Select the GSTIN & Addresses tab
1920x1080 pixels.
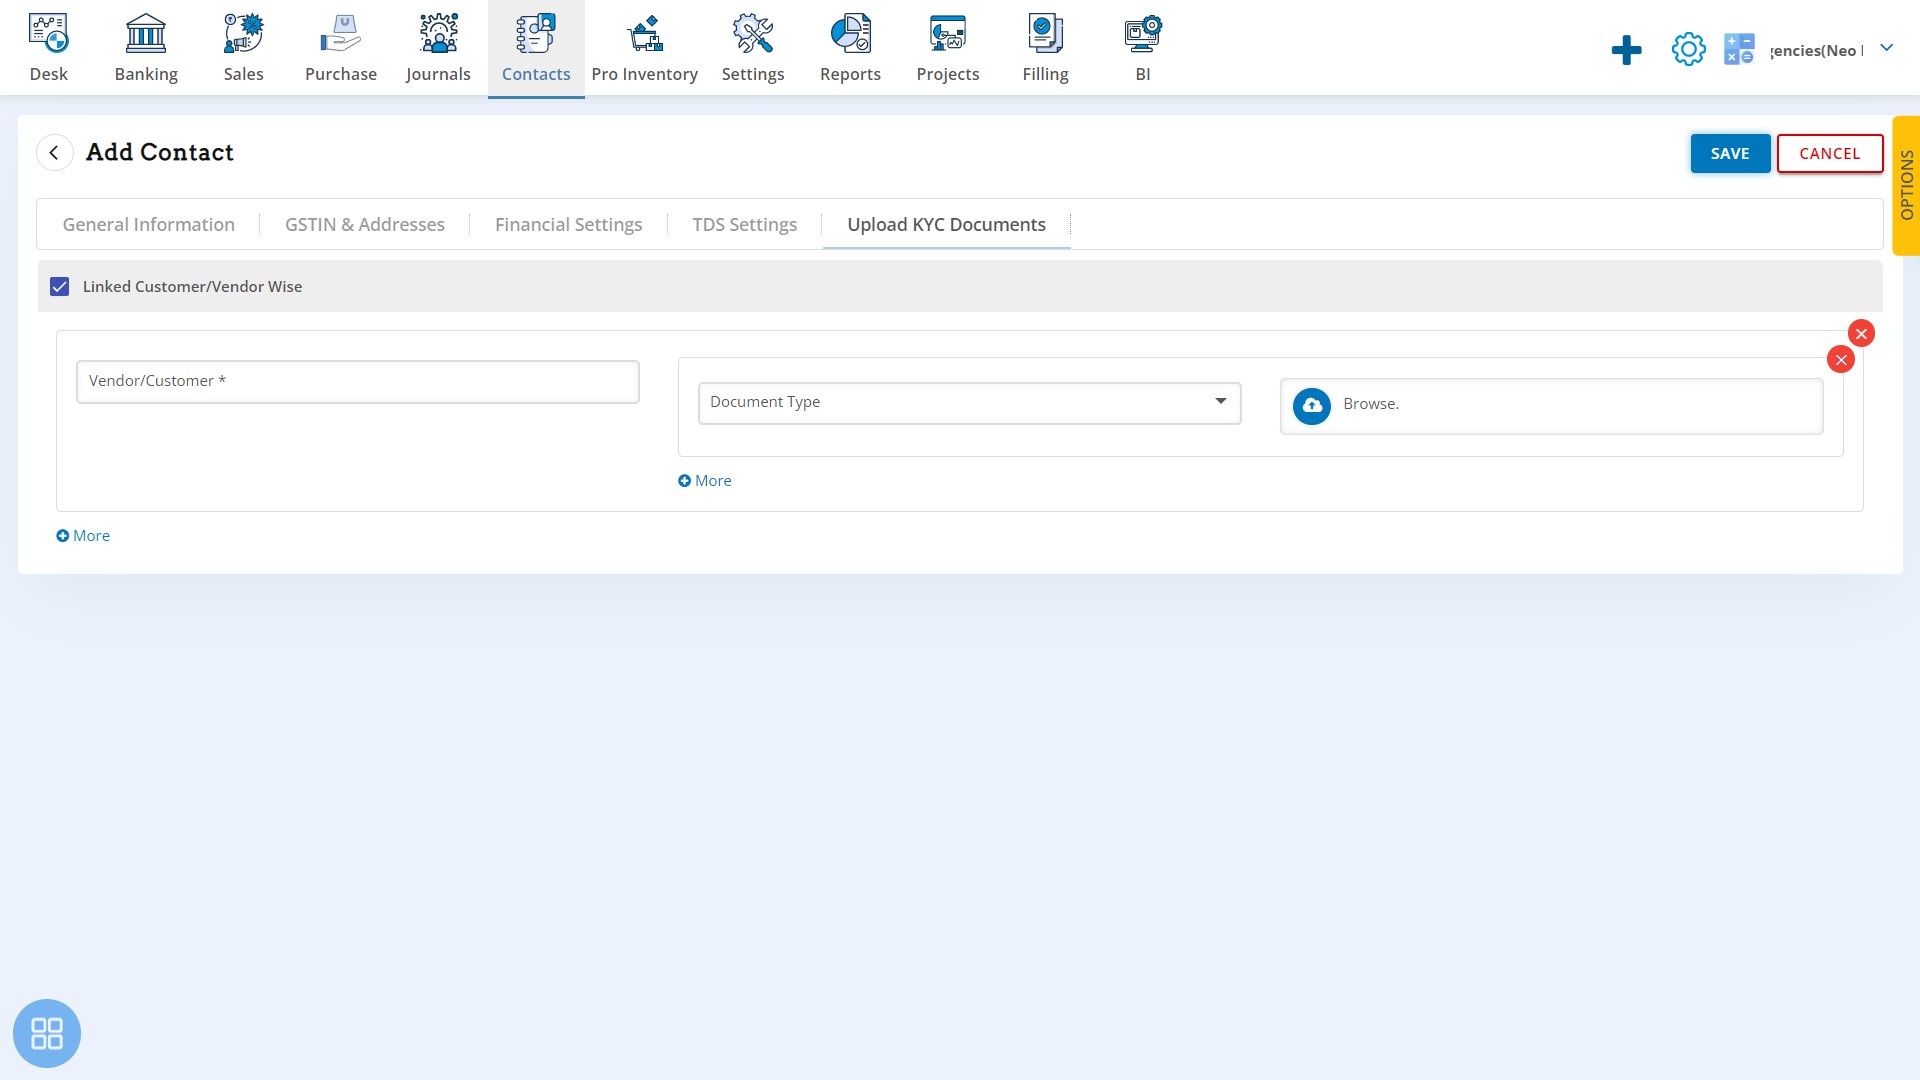(364, 223)
